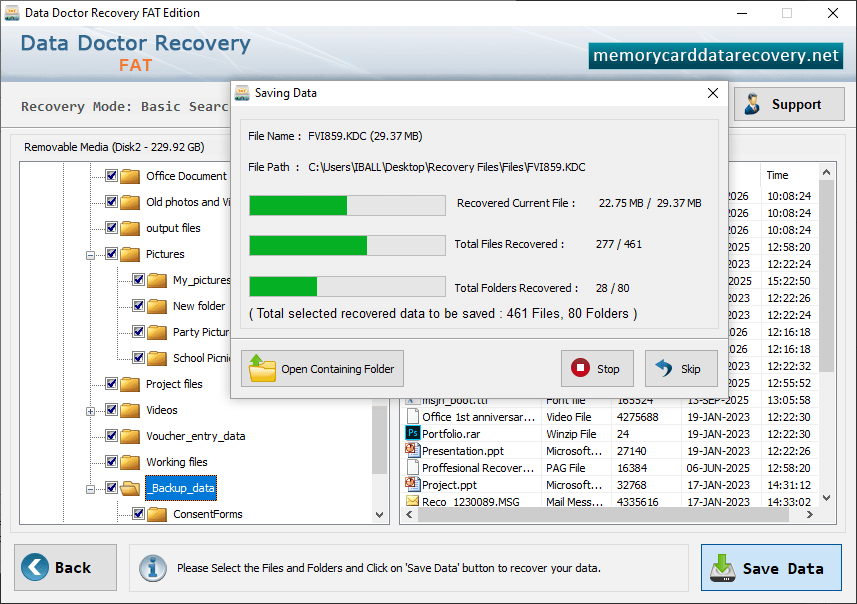Screen dimensions: 857x604
Task: Minimize the Data Doctor Recovery window
Action: pyautogui.click(x=742, y=13)
